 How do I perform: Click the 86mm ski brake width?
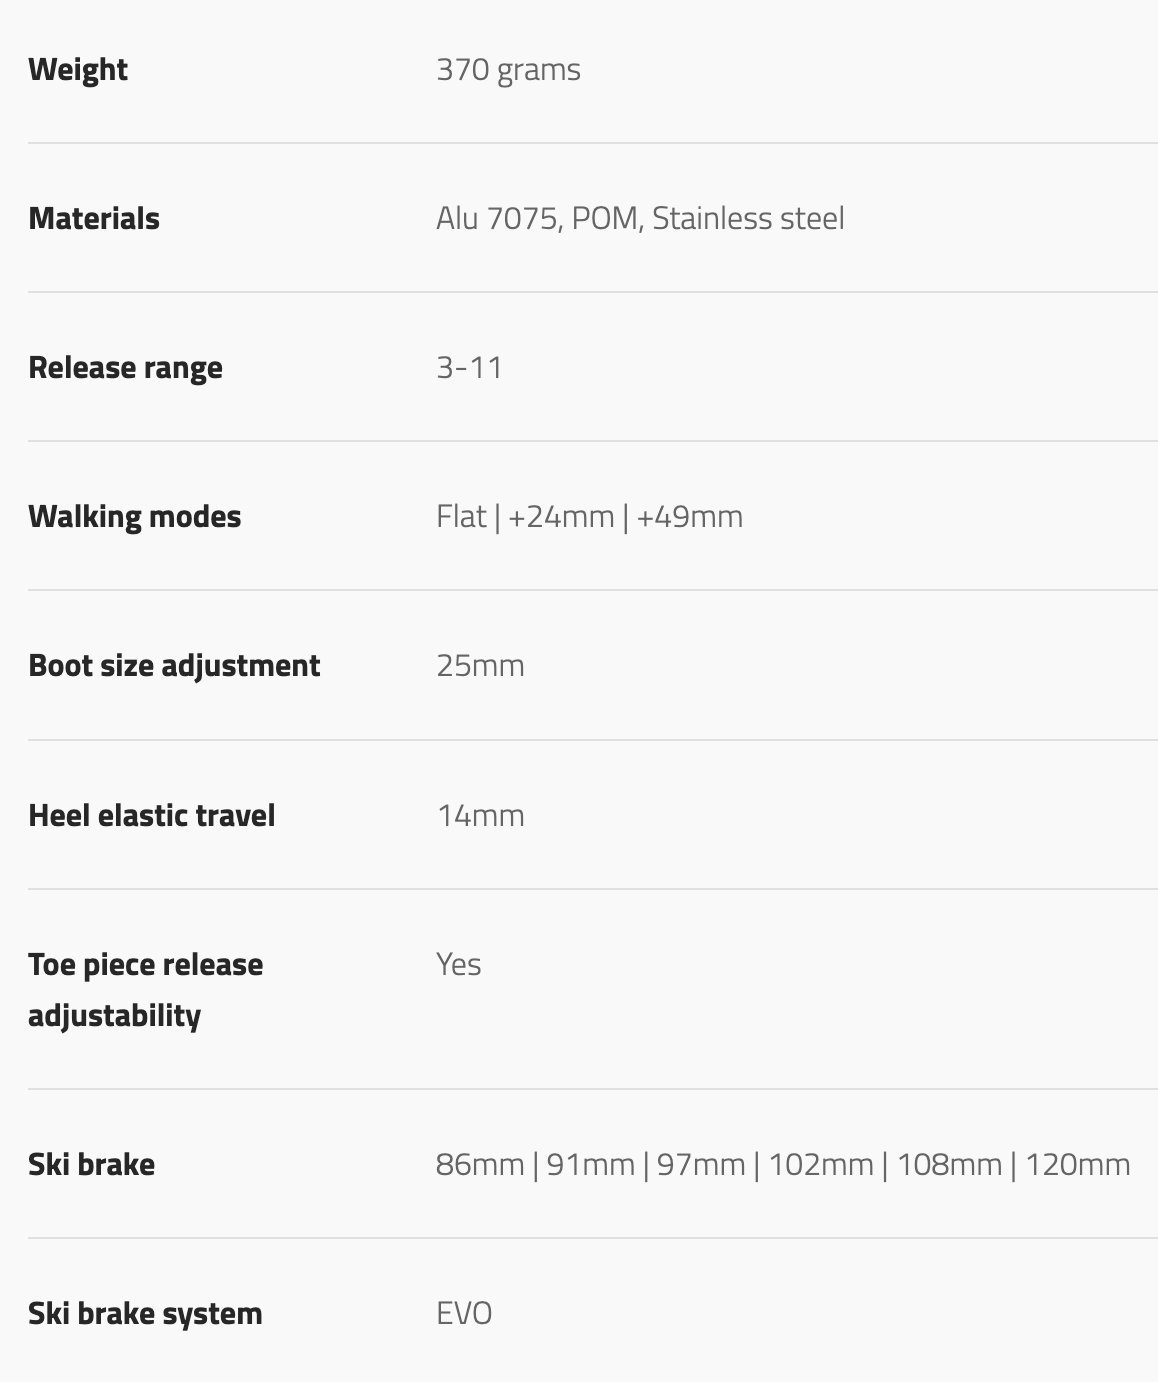480,1165
